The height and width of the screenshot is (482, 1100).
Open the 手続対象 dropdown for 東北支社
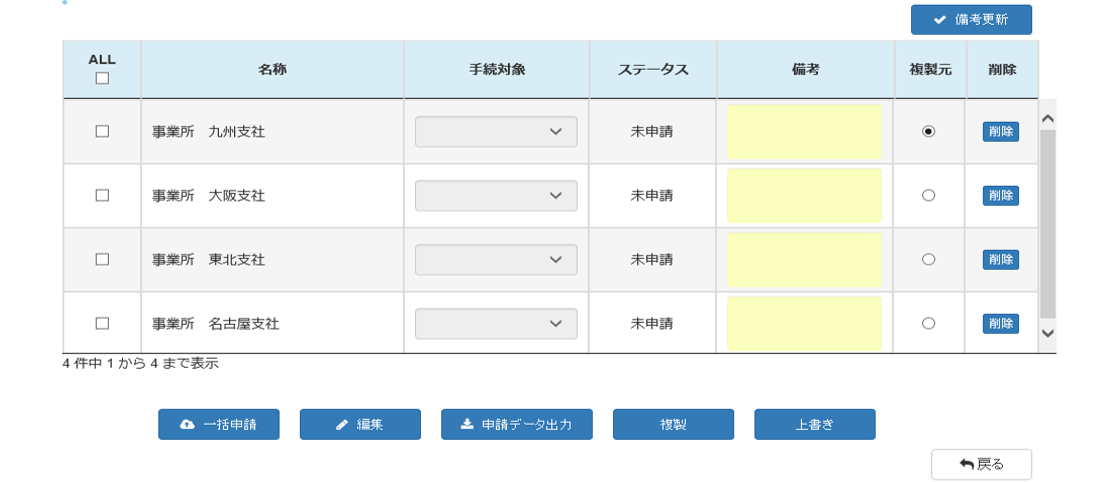tap(496, 260)
